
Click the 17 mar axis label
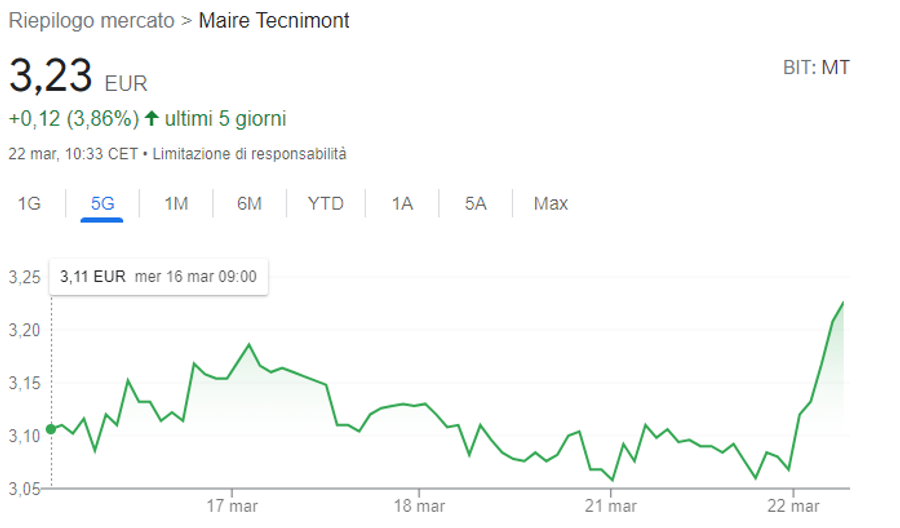232,506
